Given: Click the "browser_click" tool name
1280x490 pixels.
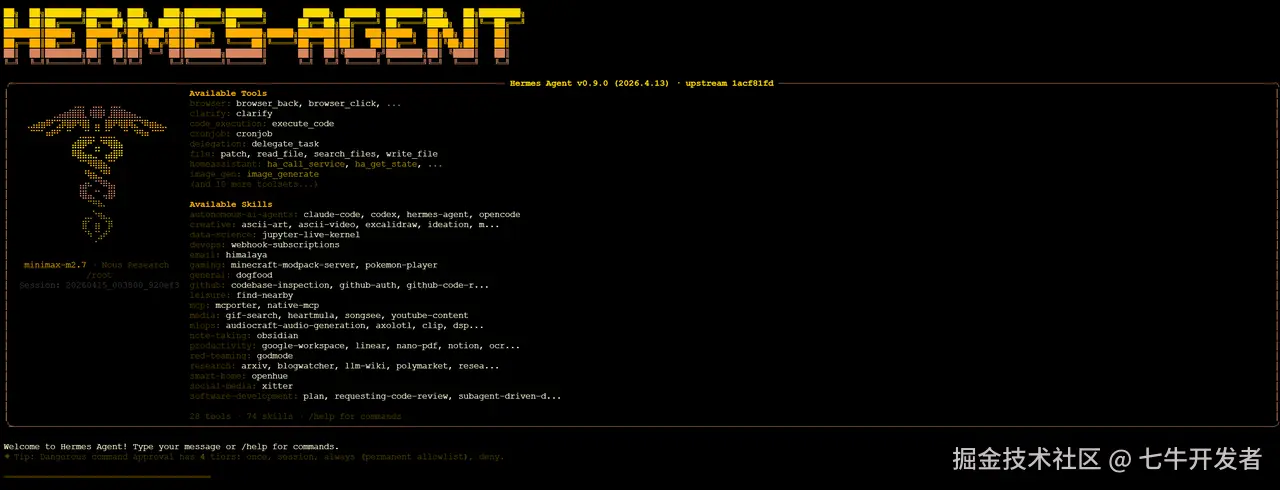Looking at the screenshot, I should (x=343, y=103).
